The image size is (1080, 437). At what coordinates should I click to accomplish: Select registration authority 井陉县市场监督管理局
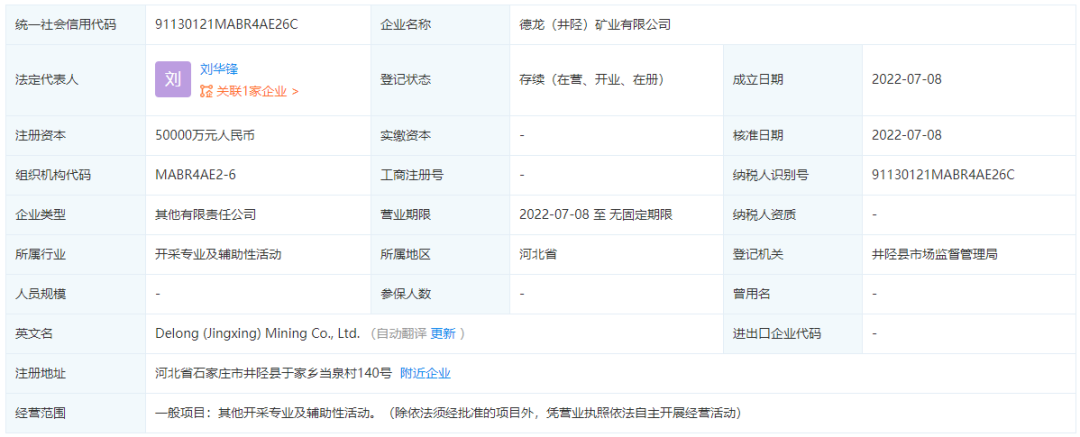(934, 254)
